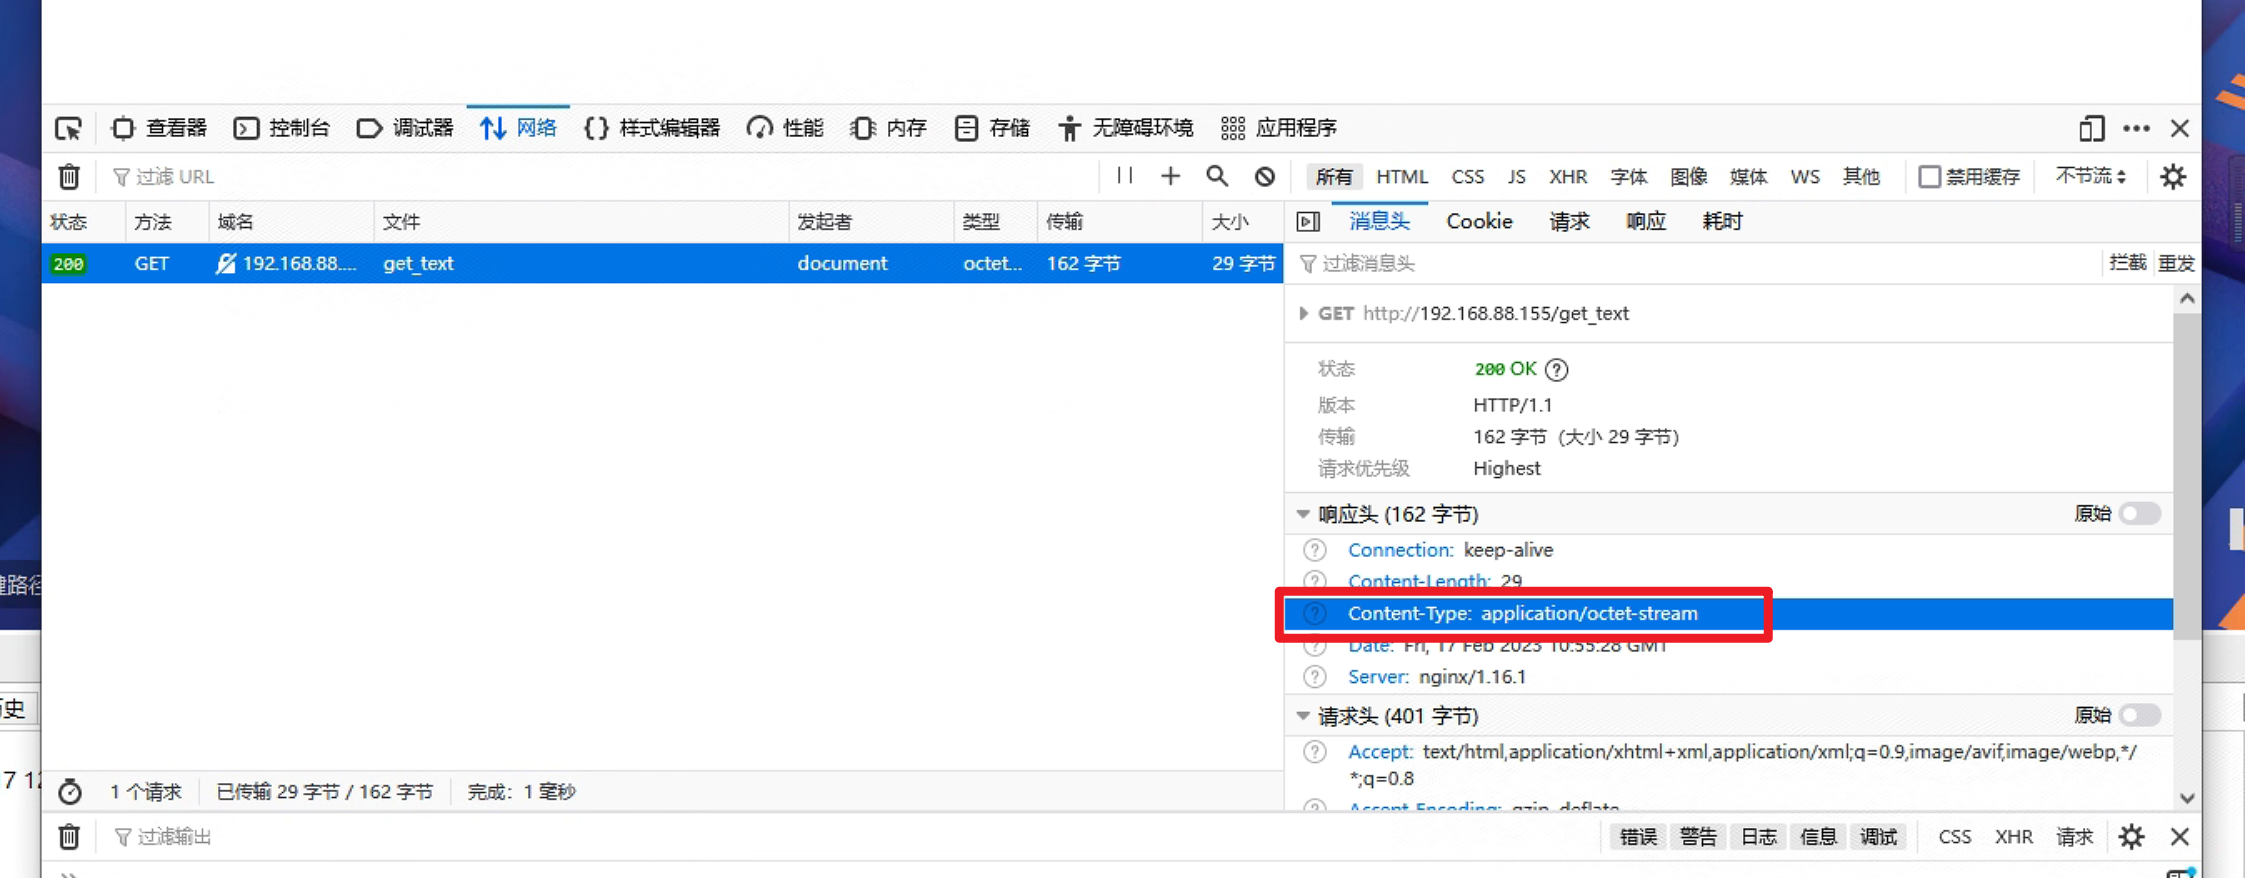Open help for Accept header
2245x878 pixels.
click(1315, 752)
